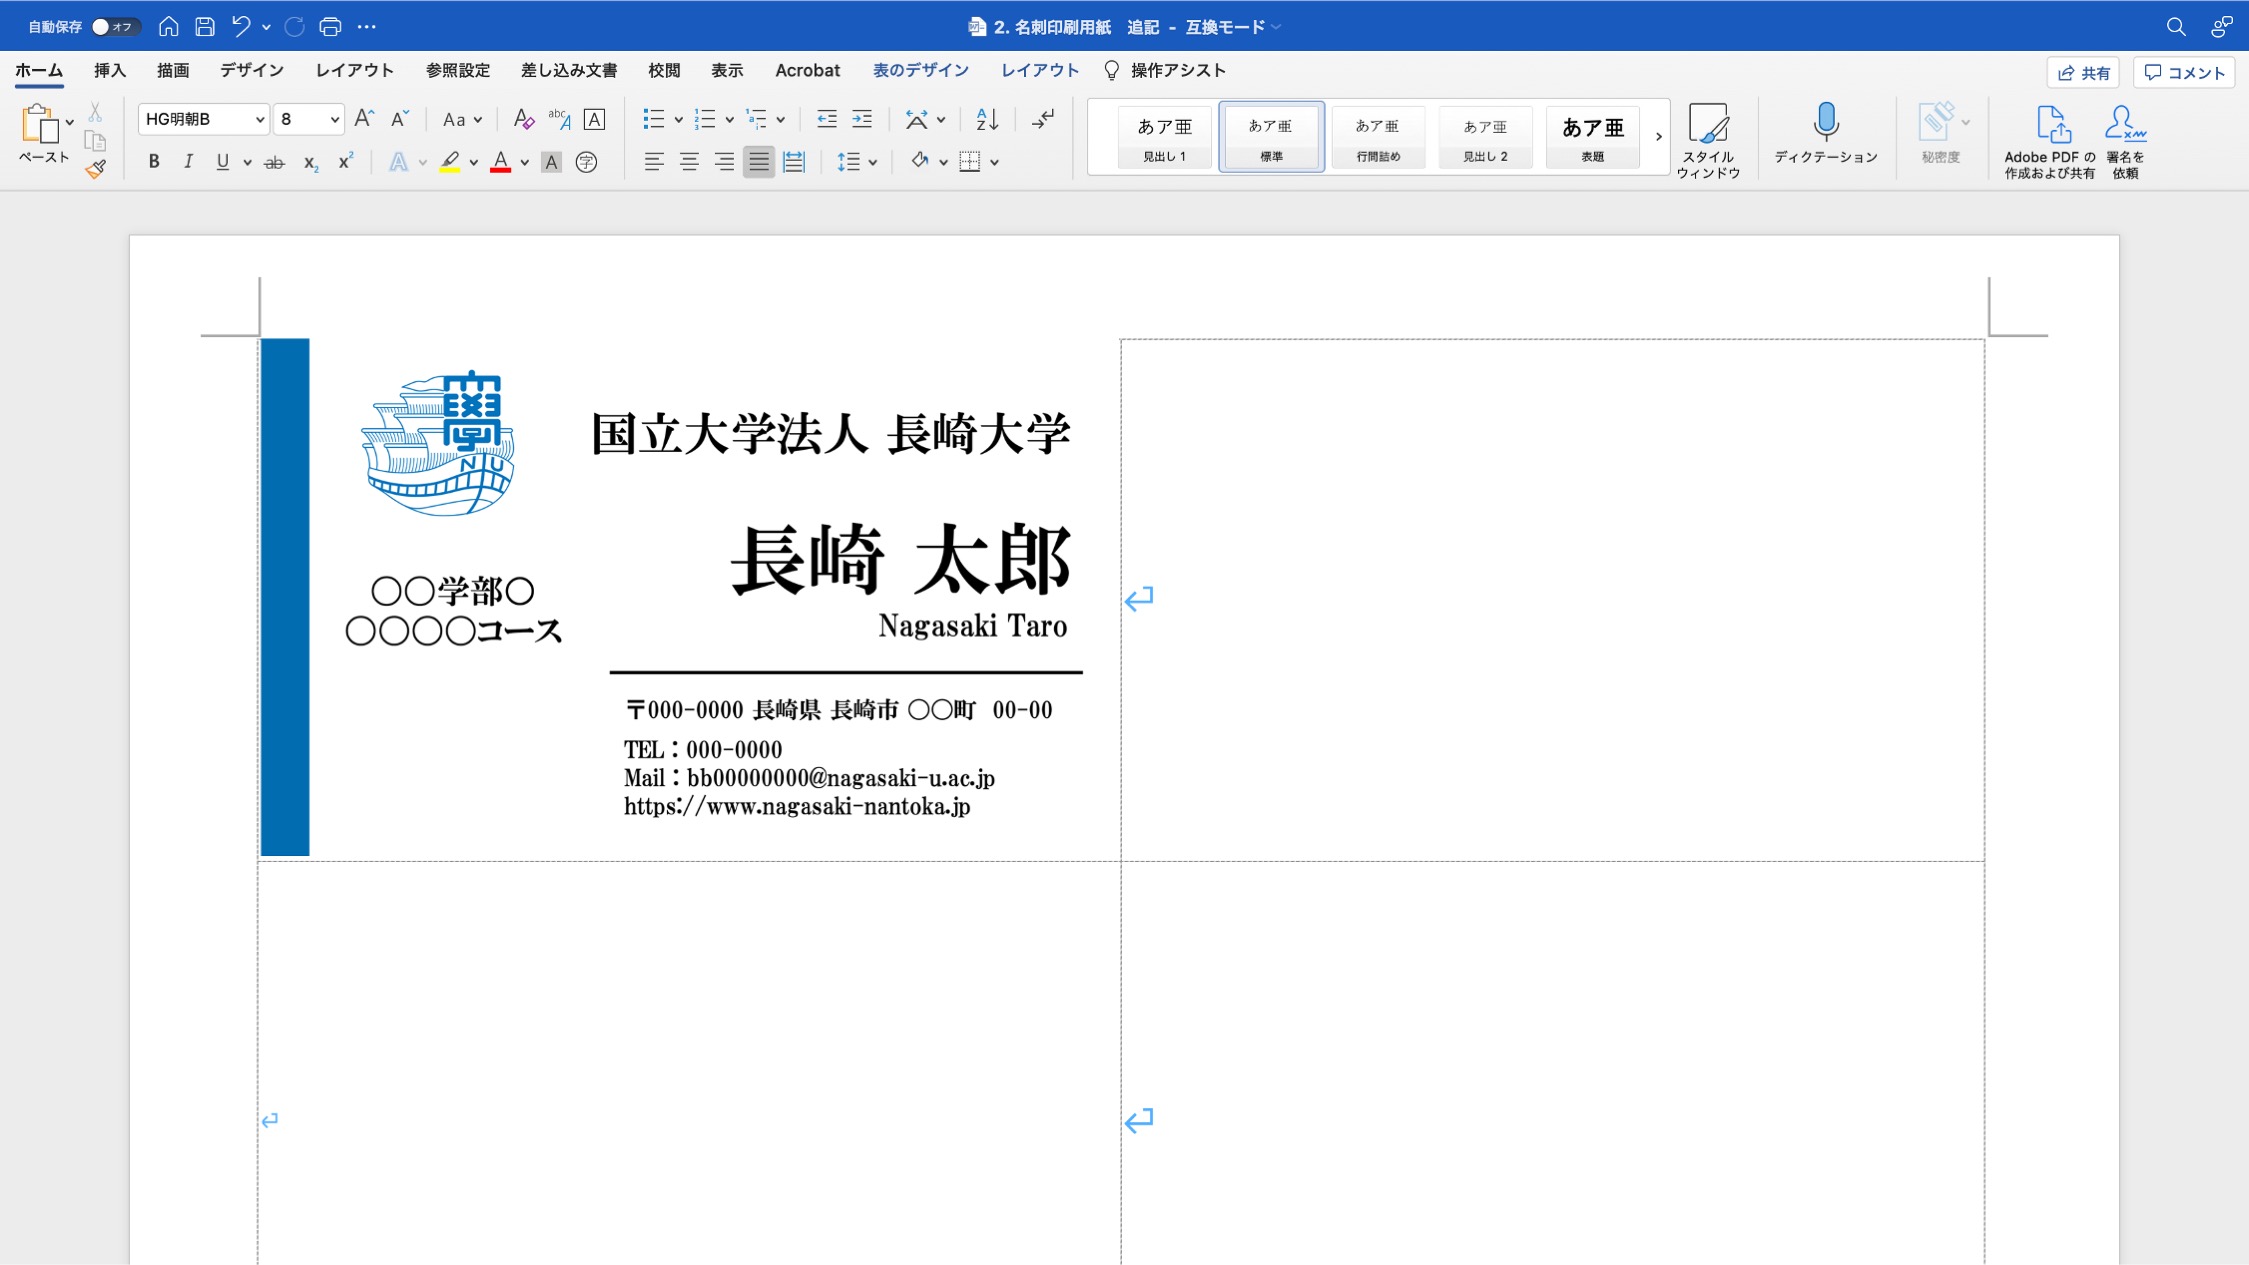Screen dimensions: 2249x1265
Task: Decrease font size with smaller A
Action: pyautogui.click(x=399, y=119)
